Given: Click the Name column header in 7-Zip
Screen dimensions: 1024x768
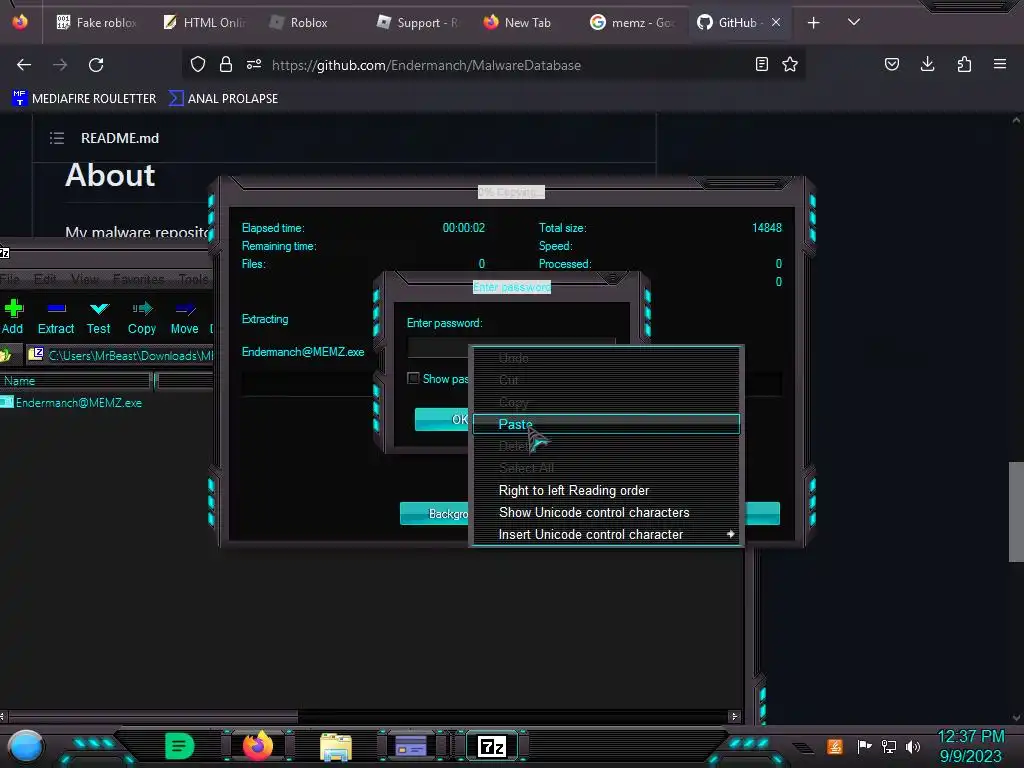Looking at the screenshot, I should 75,381.
